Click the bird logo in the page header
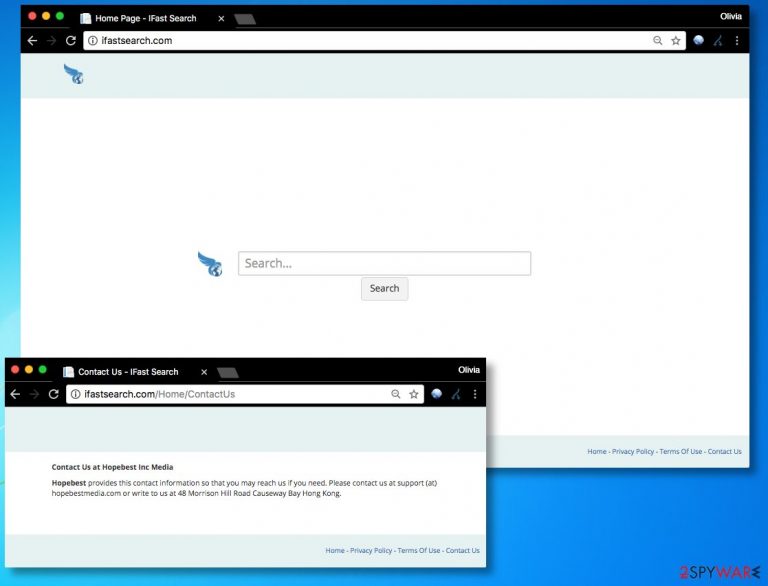Image resolution: width=768 pixels, height=586 pixels. pos(74,74)
